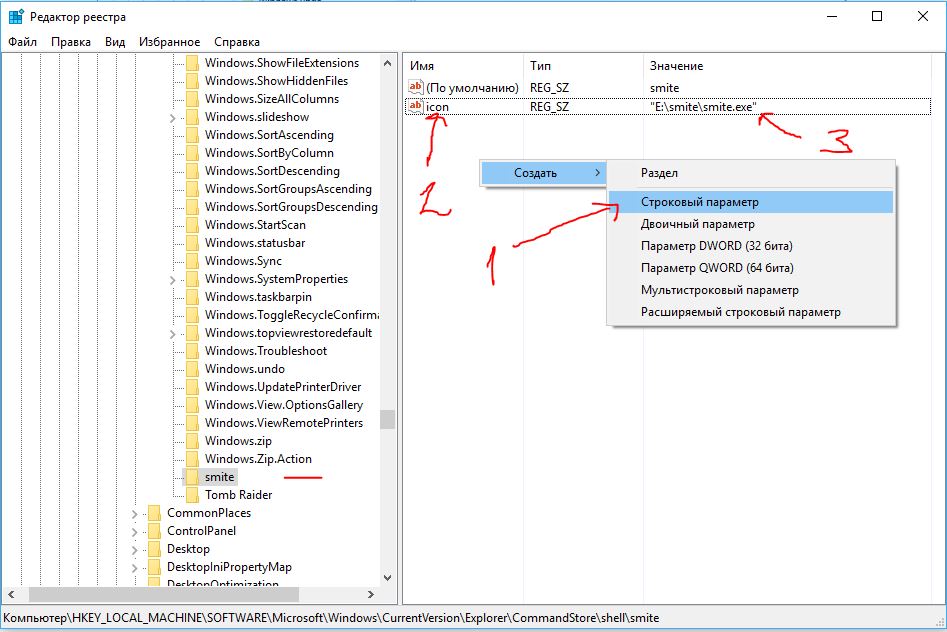The height and width of the screenshot is (632, 947).
Task: Expand the CommonPlaces tree node
Action: tap(135, 513)
